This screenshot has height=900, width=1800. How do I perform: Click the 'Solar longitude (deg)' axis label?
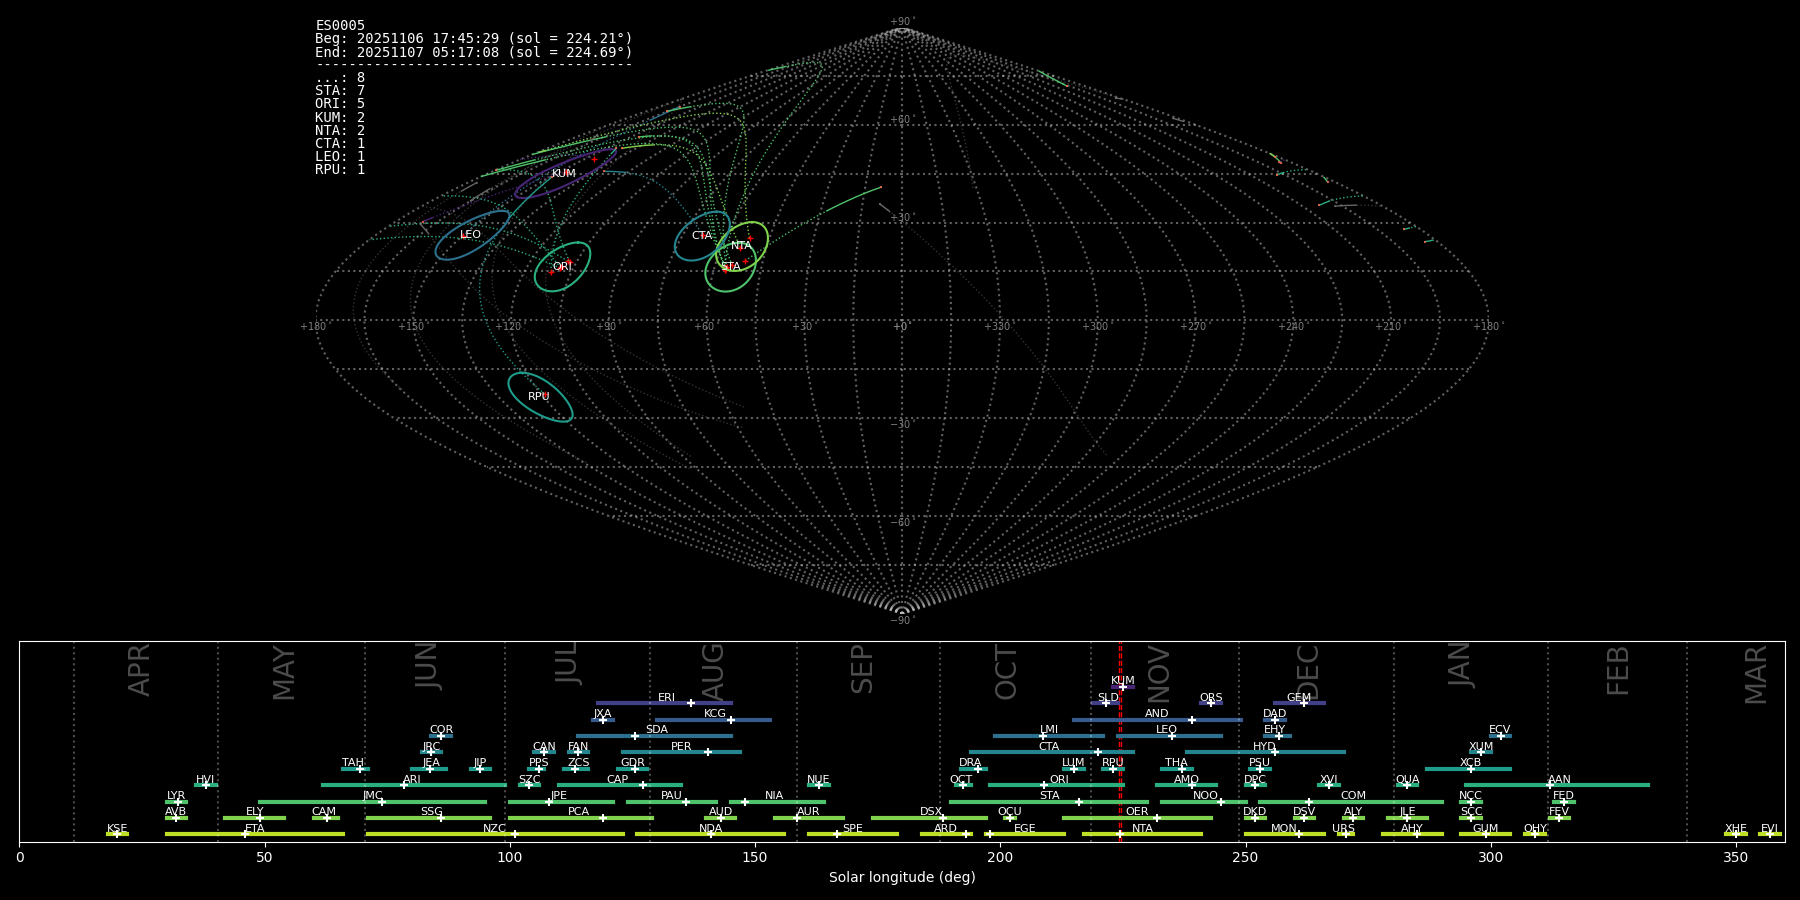tap(902, 877)
